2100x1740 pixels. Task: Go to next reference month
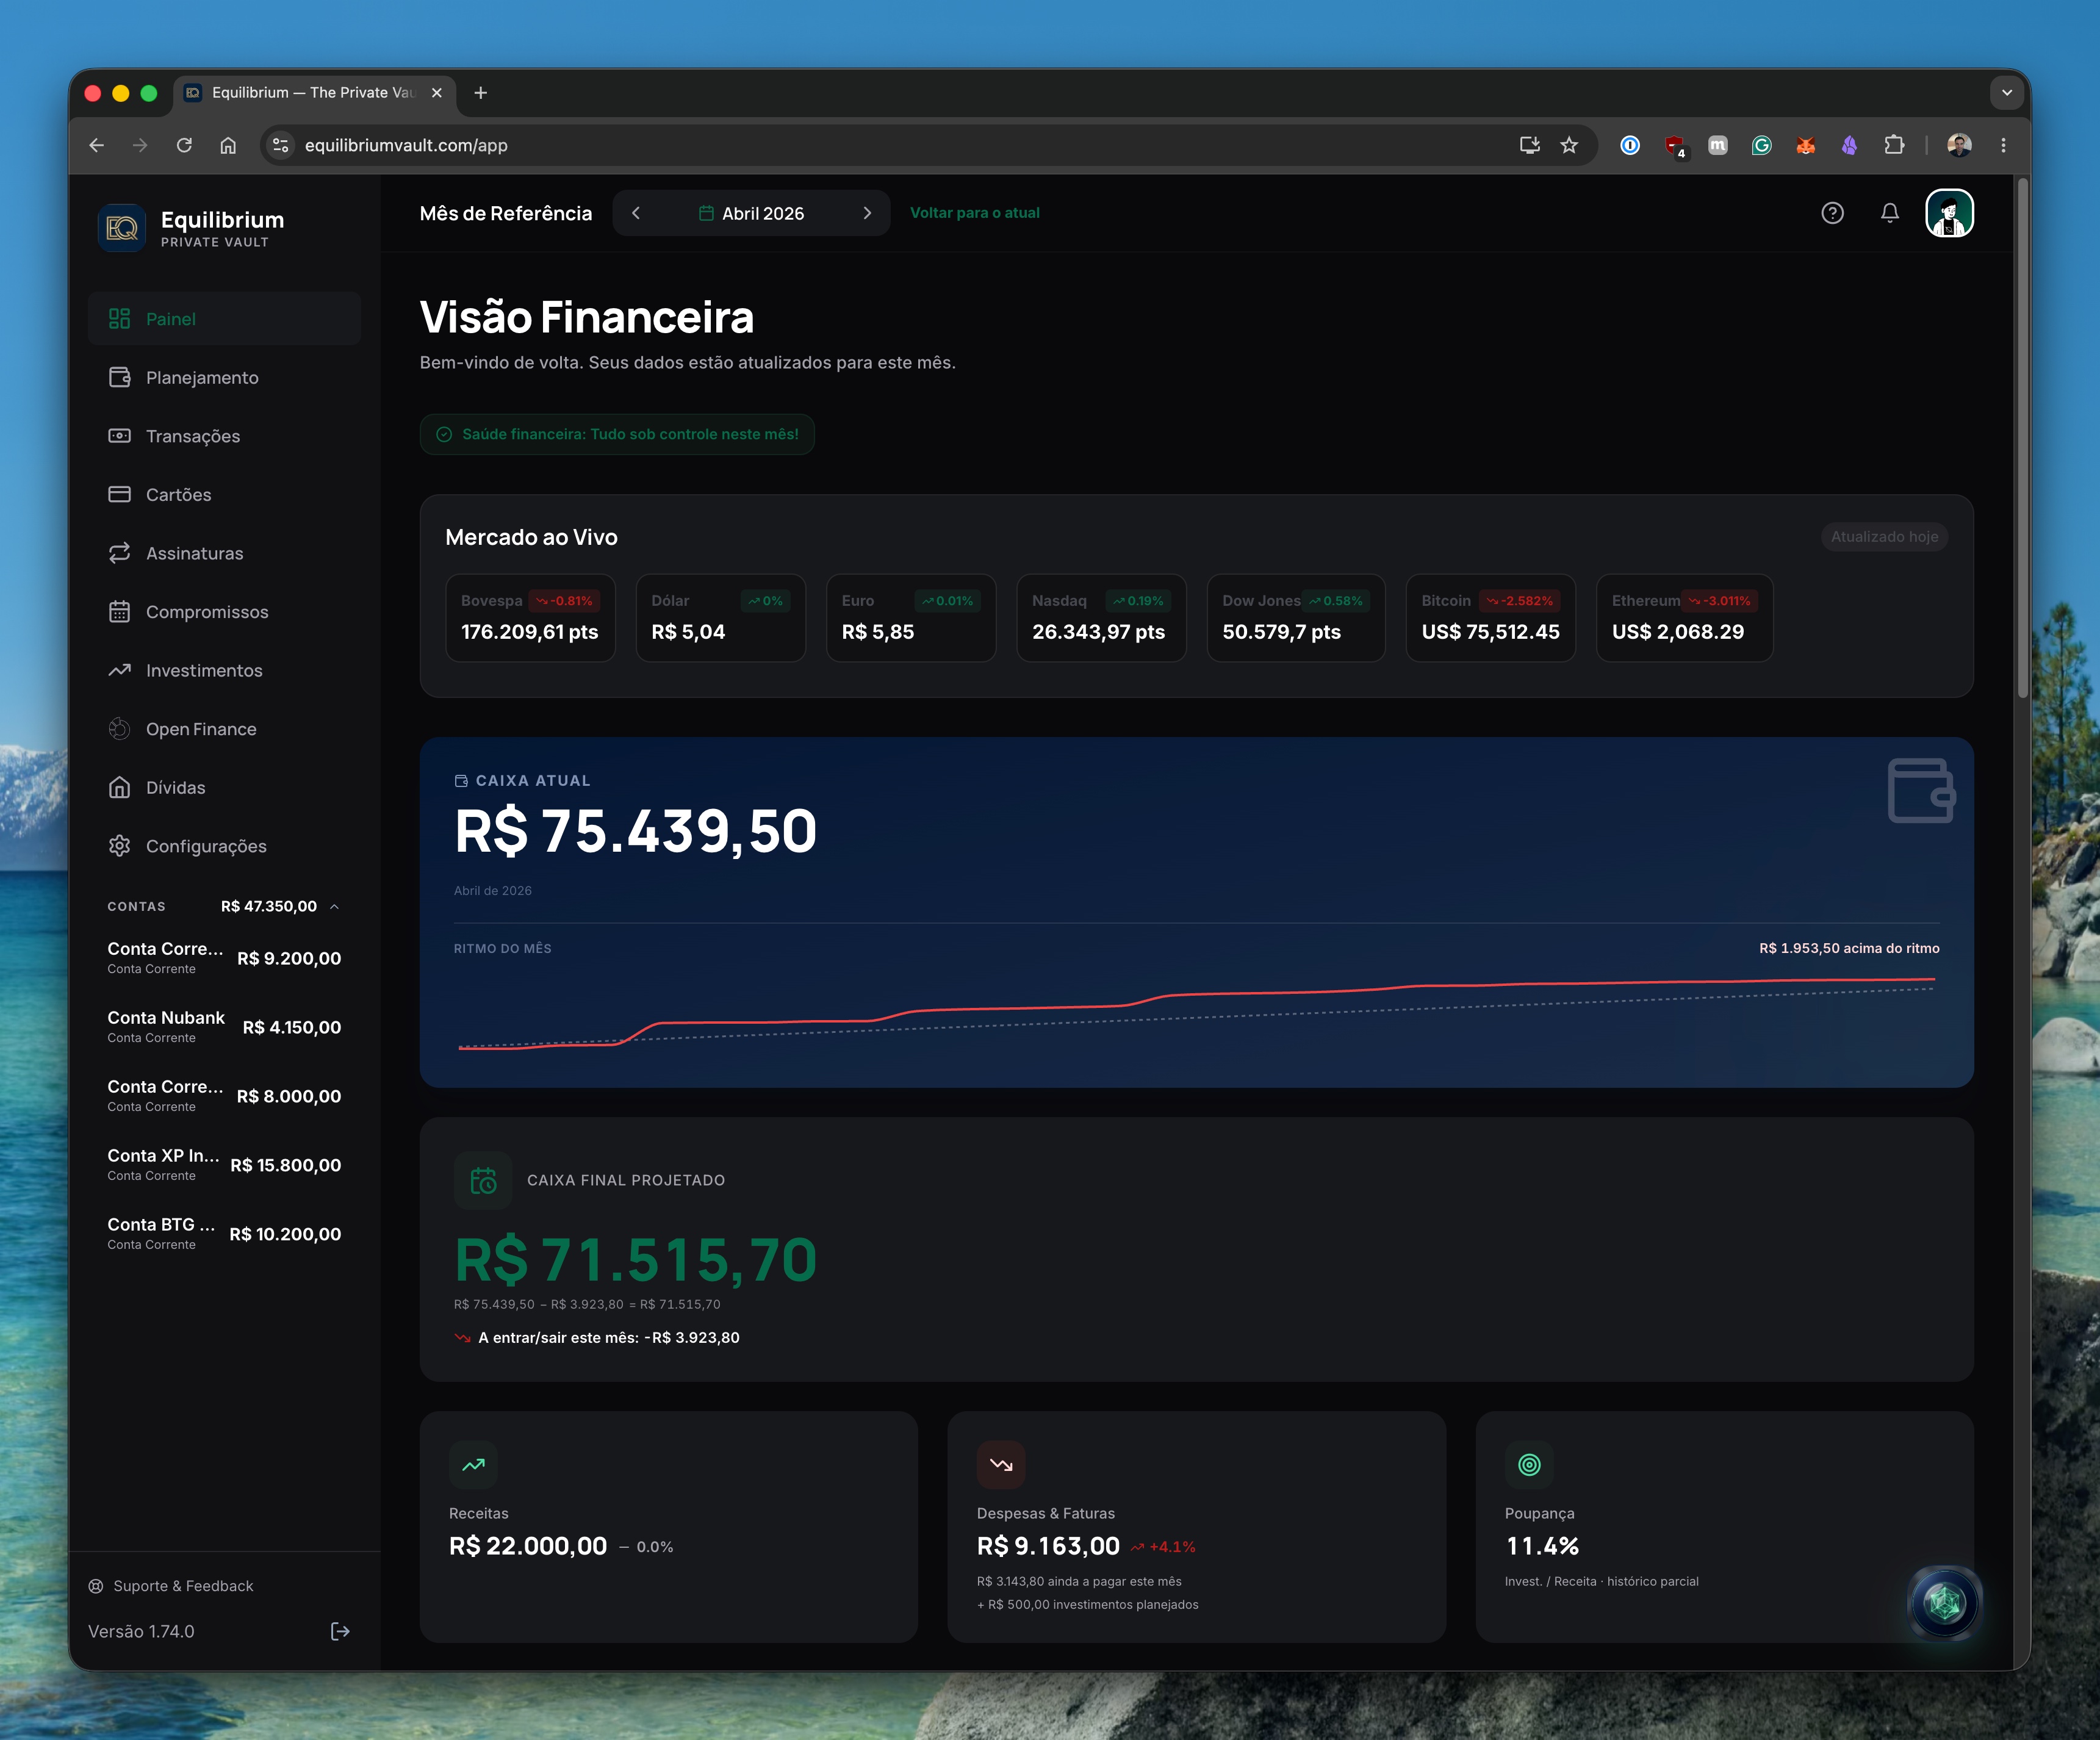tap(867, 213)
